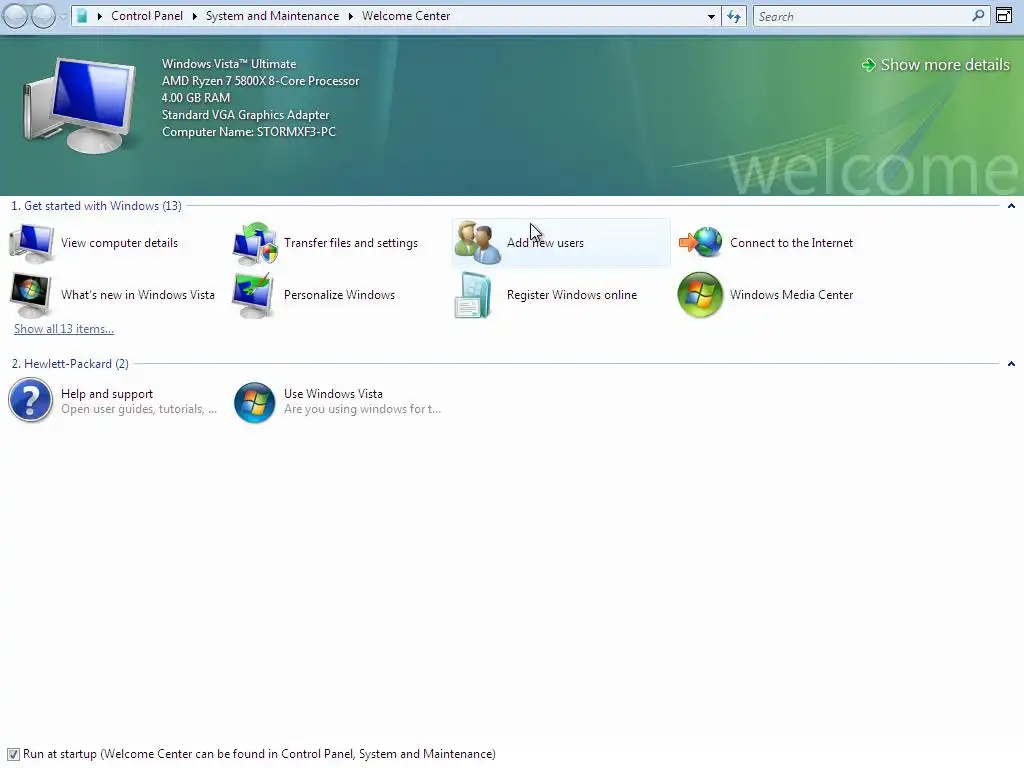Click the Register Windows online icon
1024x768 pixels.
pyautogui.click(x=473, y=295)
